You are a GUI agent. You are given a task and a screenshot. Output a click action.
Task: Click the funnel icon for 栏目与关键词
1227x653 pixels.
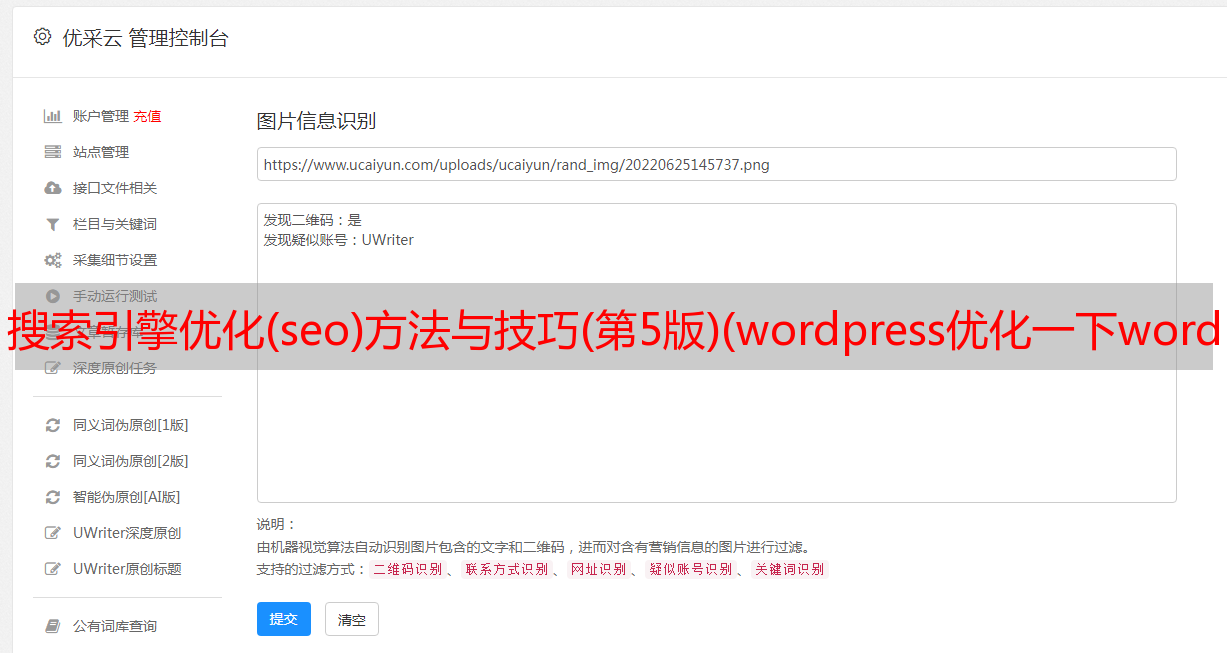(53, 224)
